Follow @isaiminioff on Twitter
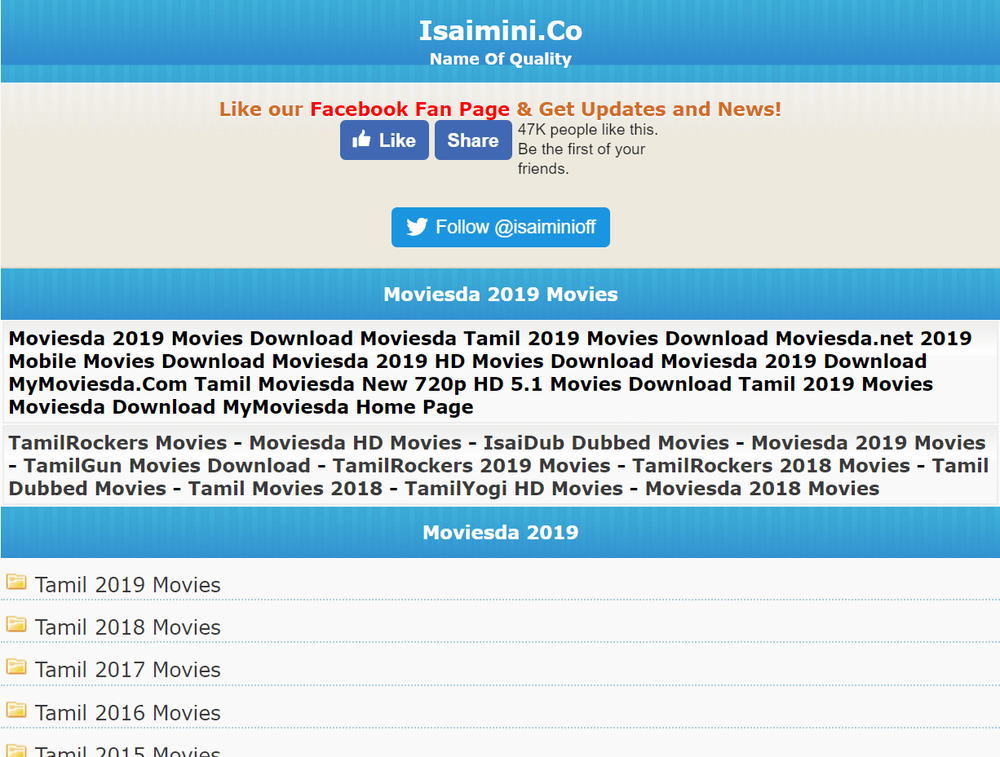1000x757 pixels. pos(501,227)
